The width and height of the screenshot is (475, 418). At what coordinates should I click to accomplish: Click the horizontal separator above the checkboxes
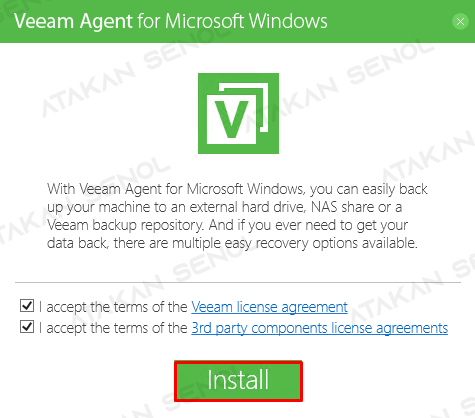pyautogui.click(x=238, y=283)
